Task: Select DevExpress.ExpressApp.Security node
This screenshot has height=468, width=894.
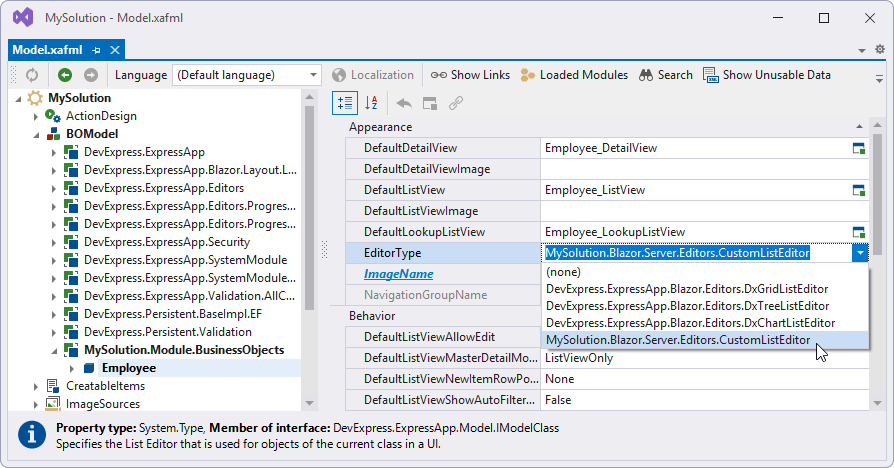Action: (167, 242)
